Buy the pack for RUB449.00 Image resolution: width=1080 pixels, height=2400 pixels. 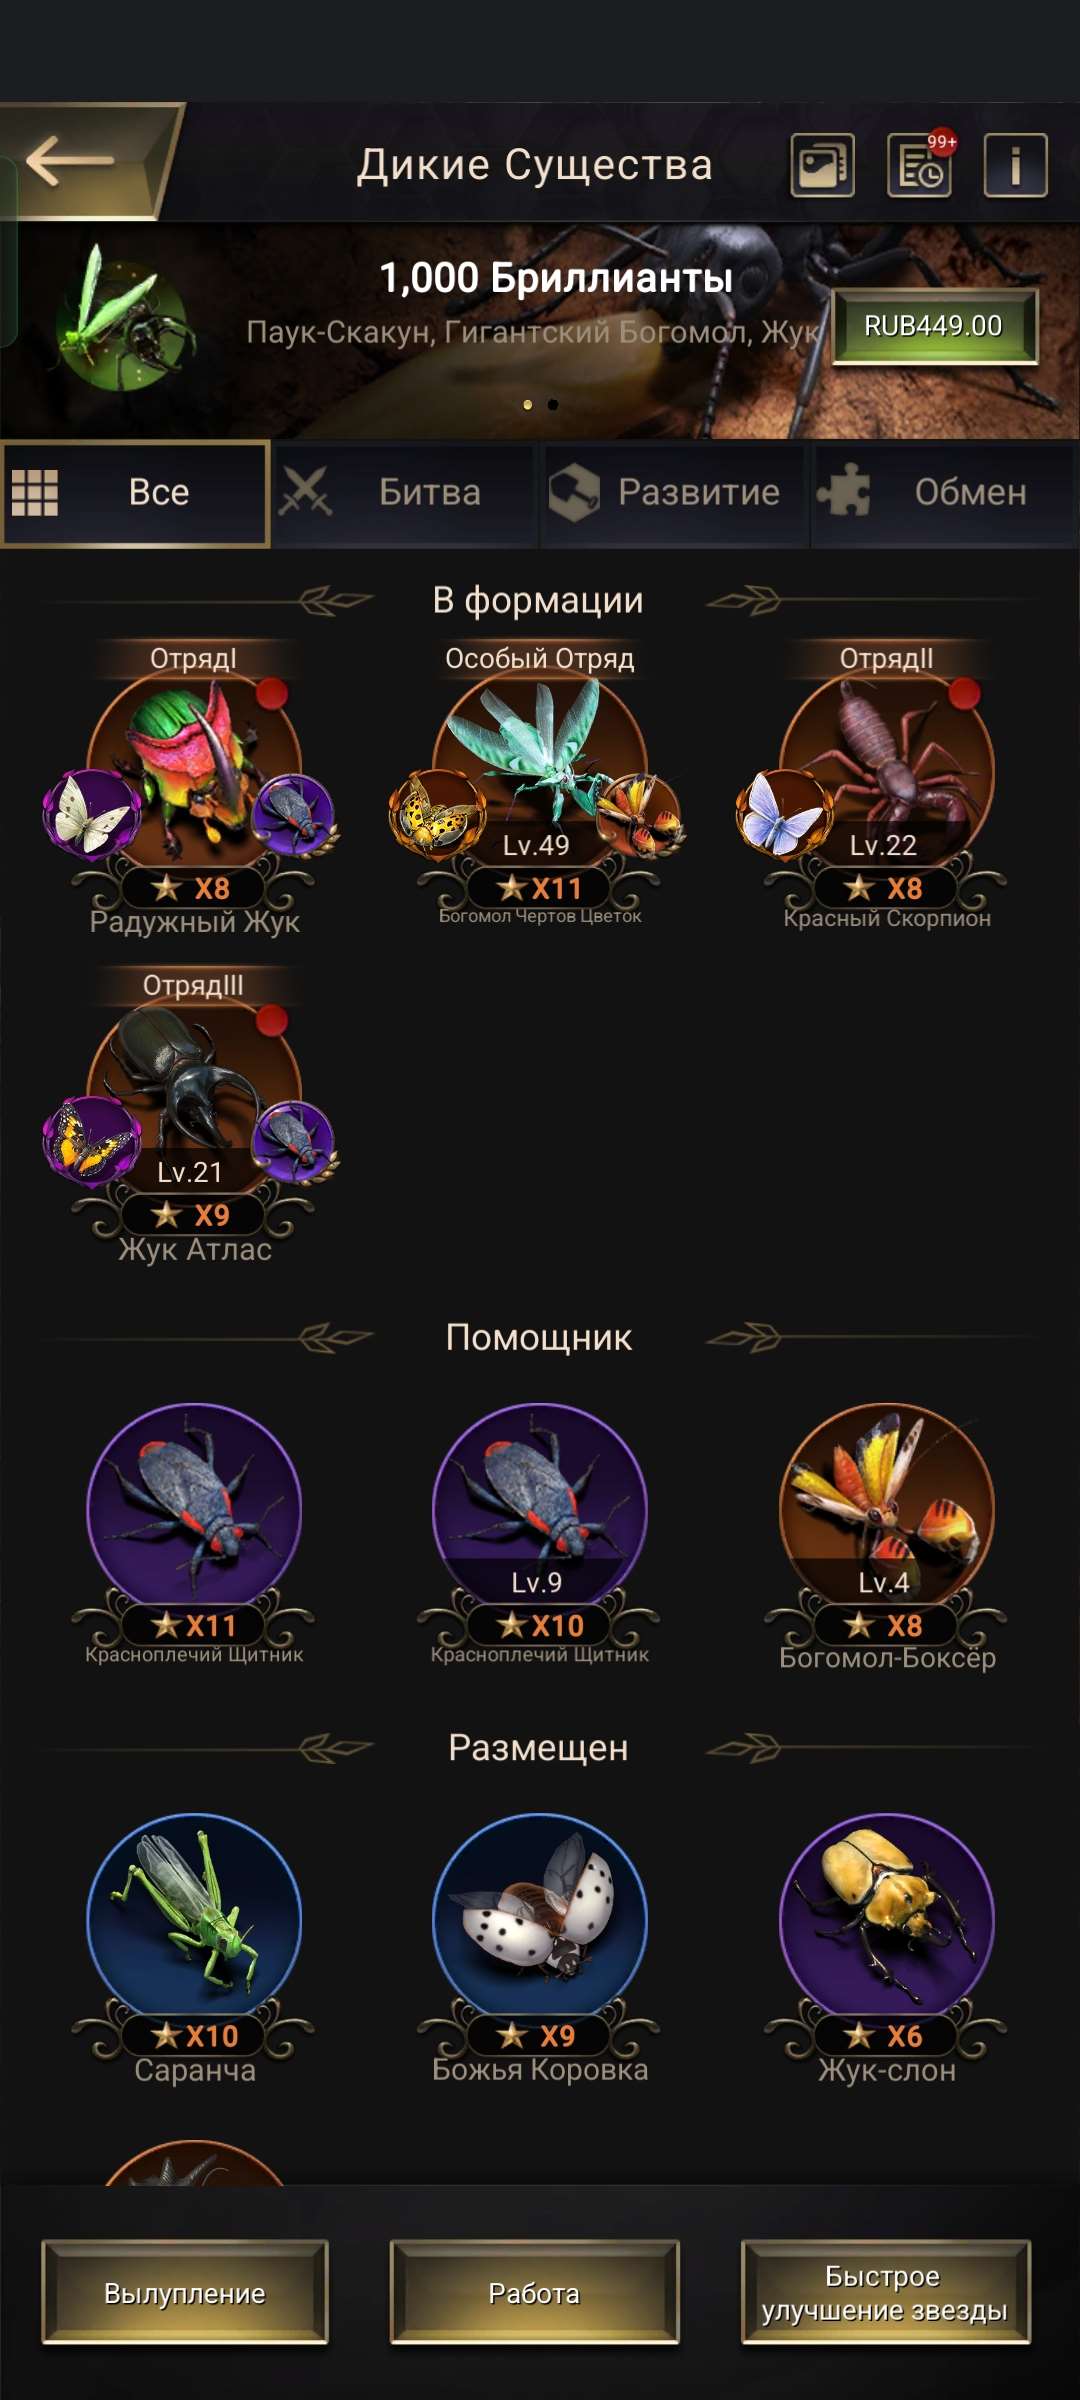[935, 326]
